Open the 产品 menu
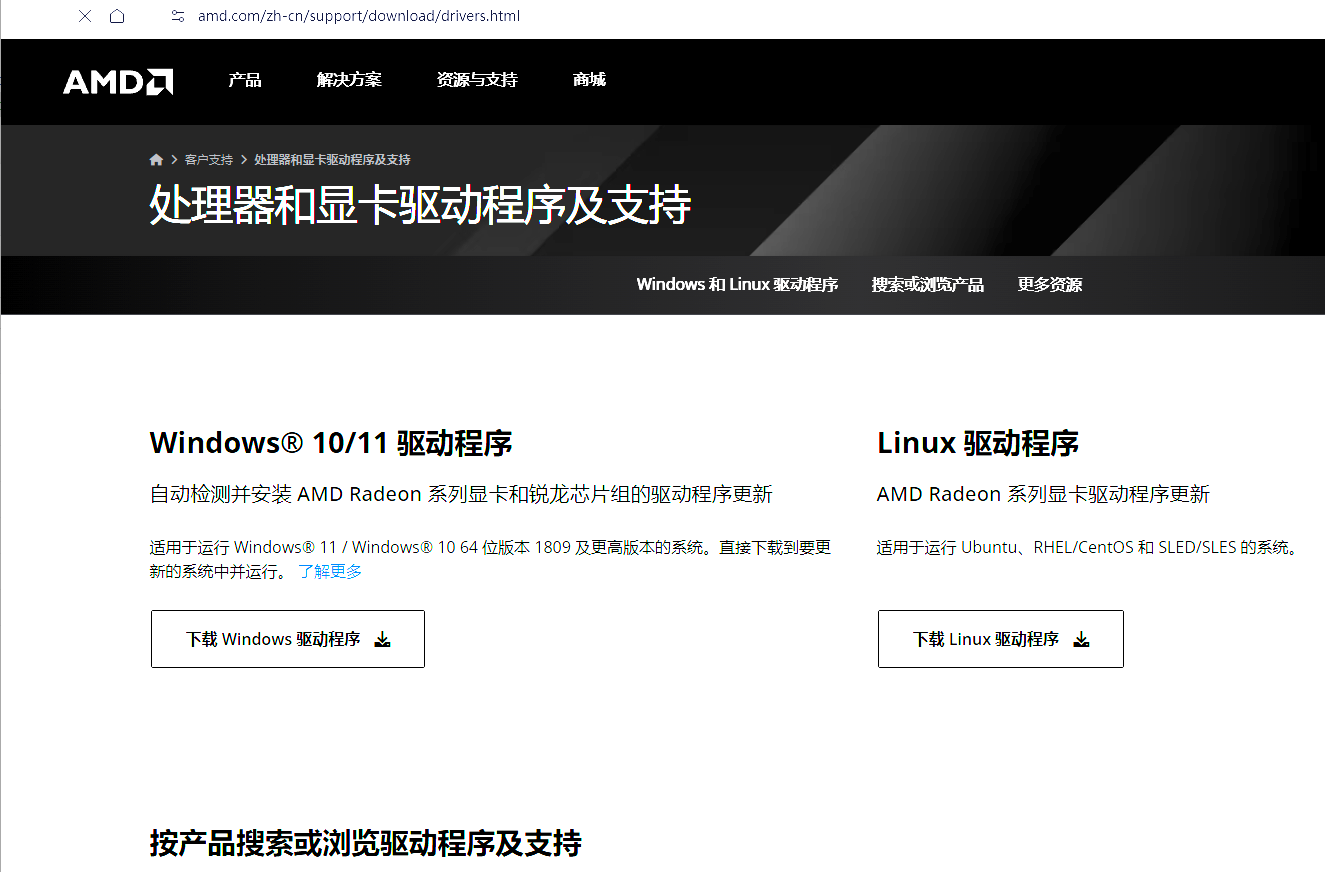Image resolution: width=1325 pixels, height=872 pixels. point(245,80)
